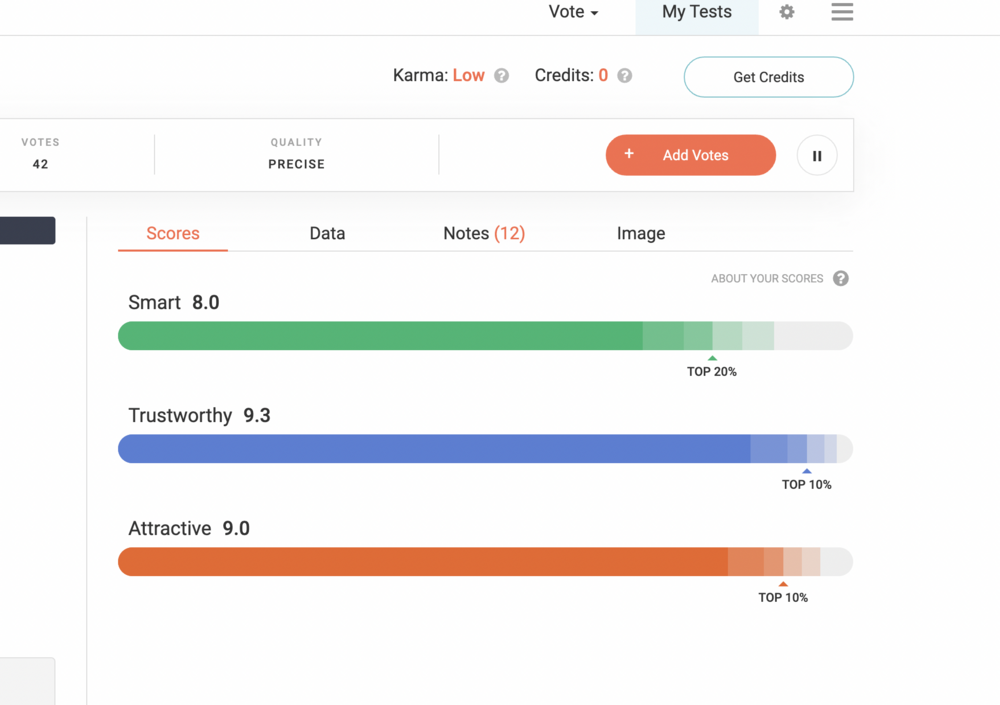Click the Trustworthy 9.3 score label
Viewport: 1000px width, 705px height.
point(200,415)
